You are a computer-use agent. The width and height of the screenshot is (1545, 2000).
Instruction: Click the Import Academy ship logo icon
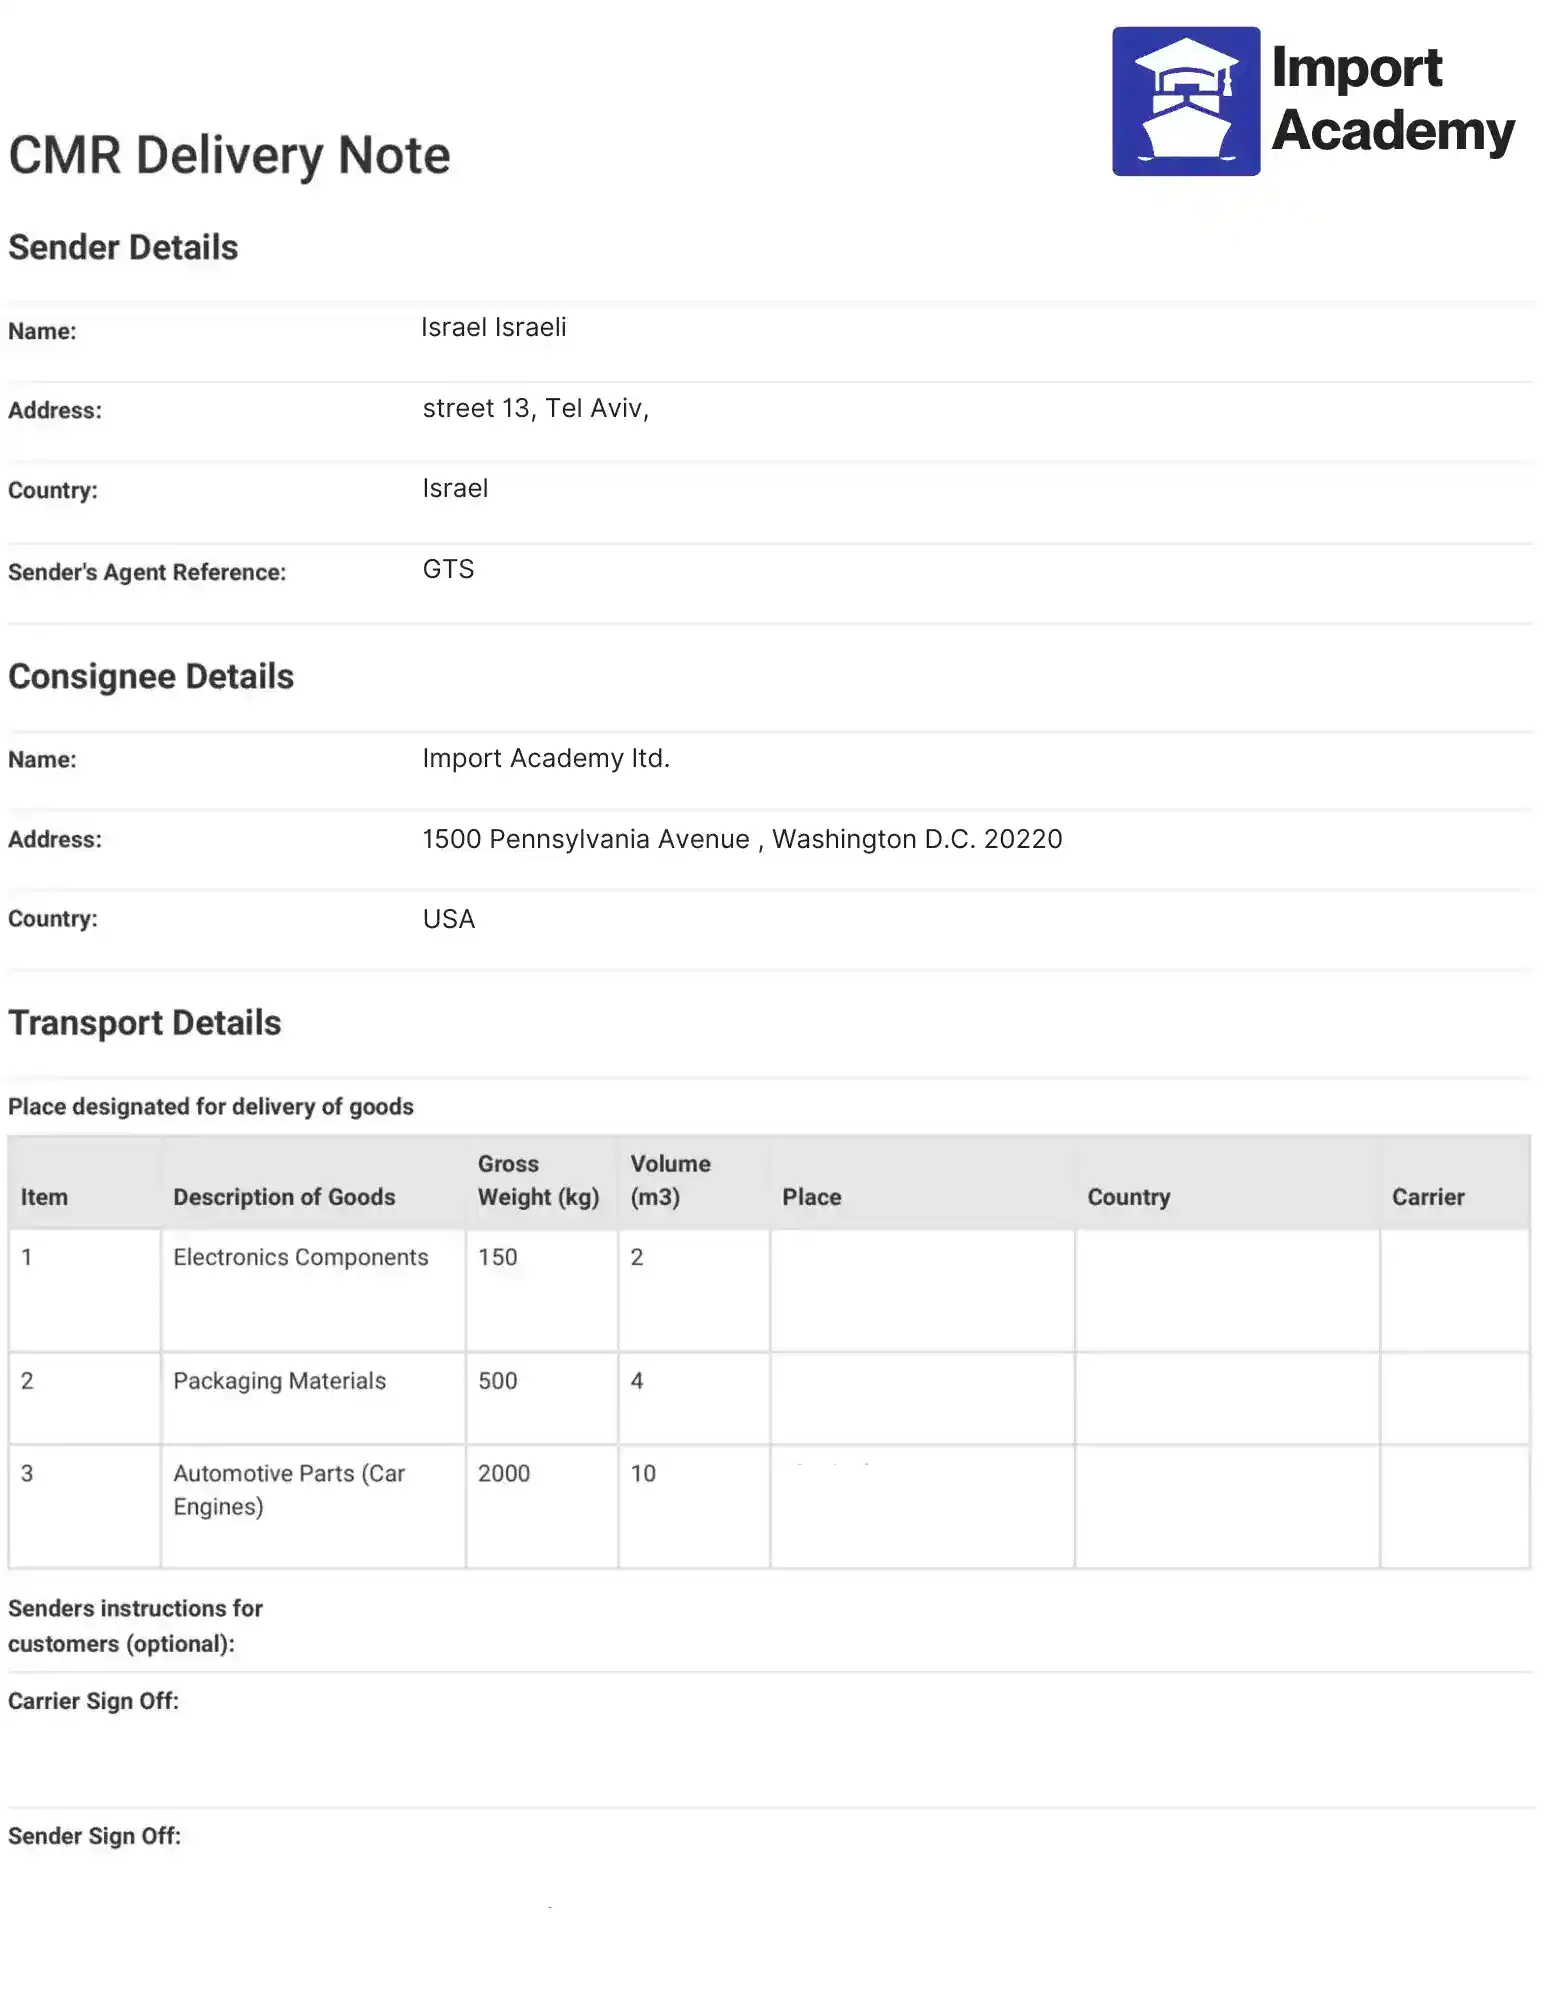click(1186, 101)
